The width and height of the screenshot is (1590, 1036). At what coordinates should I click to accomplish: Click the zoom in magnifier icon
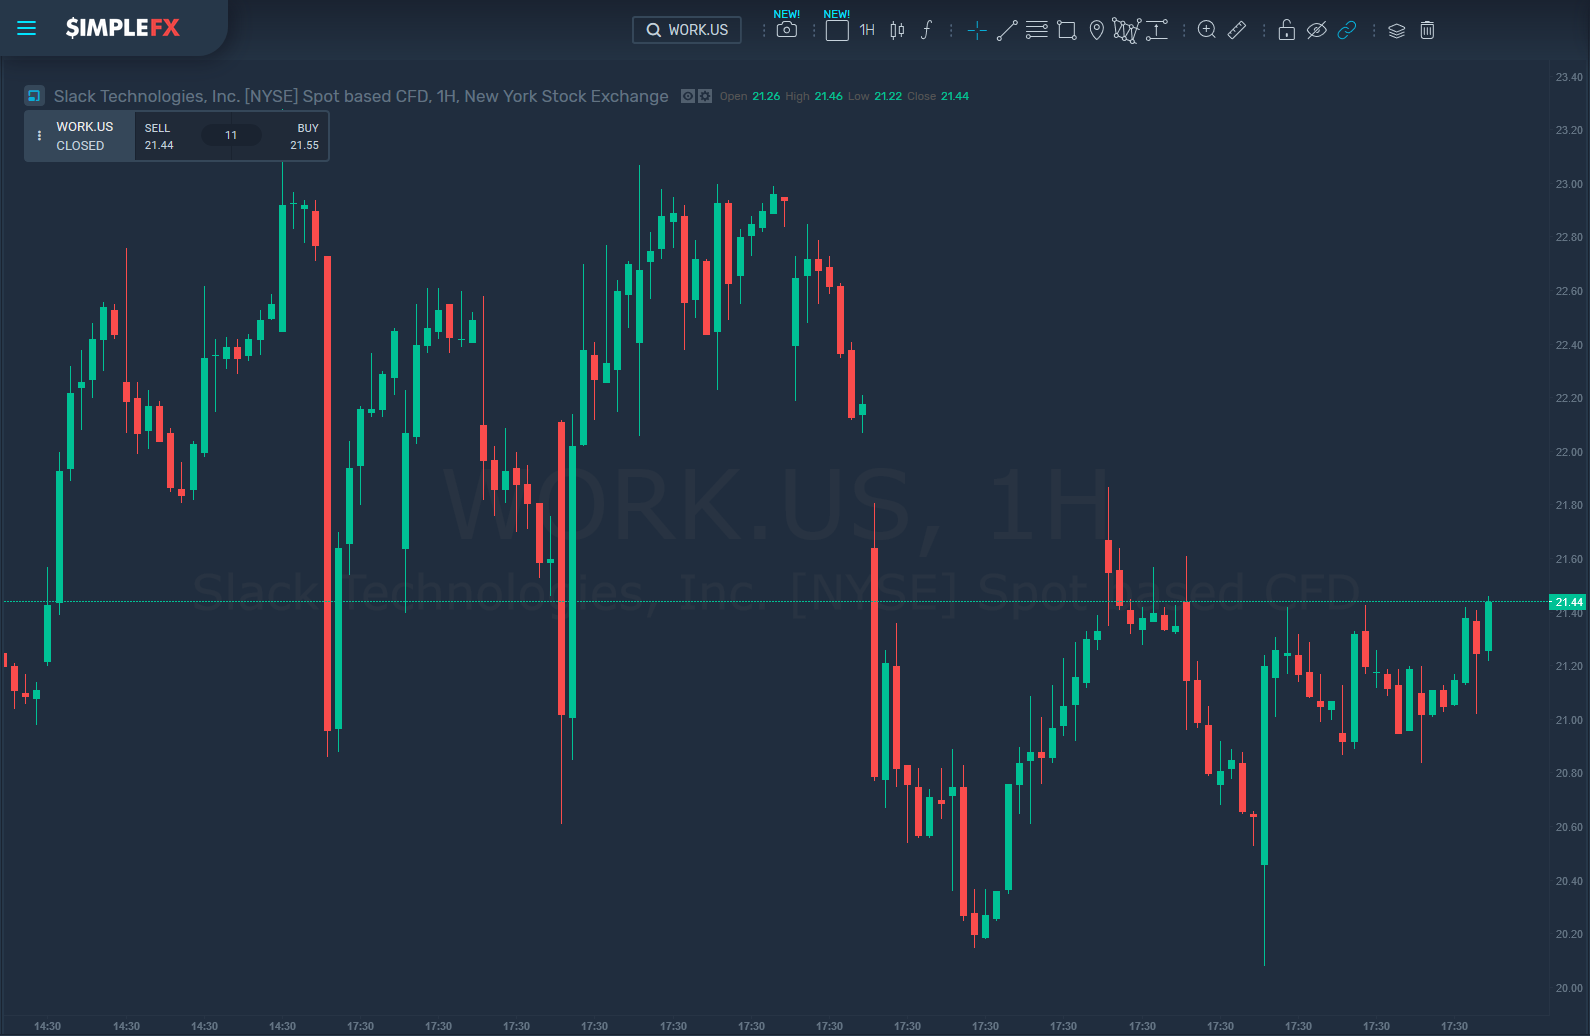click(x=1207, y=30)
